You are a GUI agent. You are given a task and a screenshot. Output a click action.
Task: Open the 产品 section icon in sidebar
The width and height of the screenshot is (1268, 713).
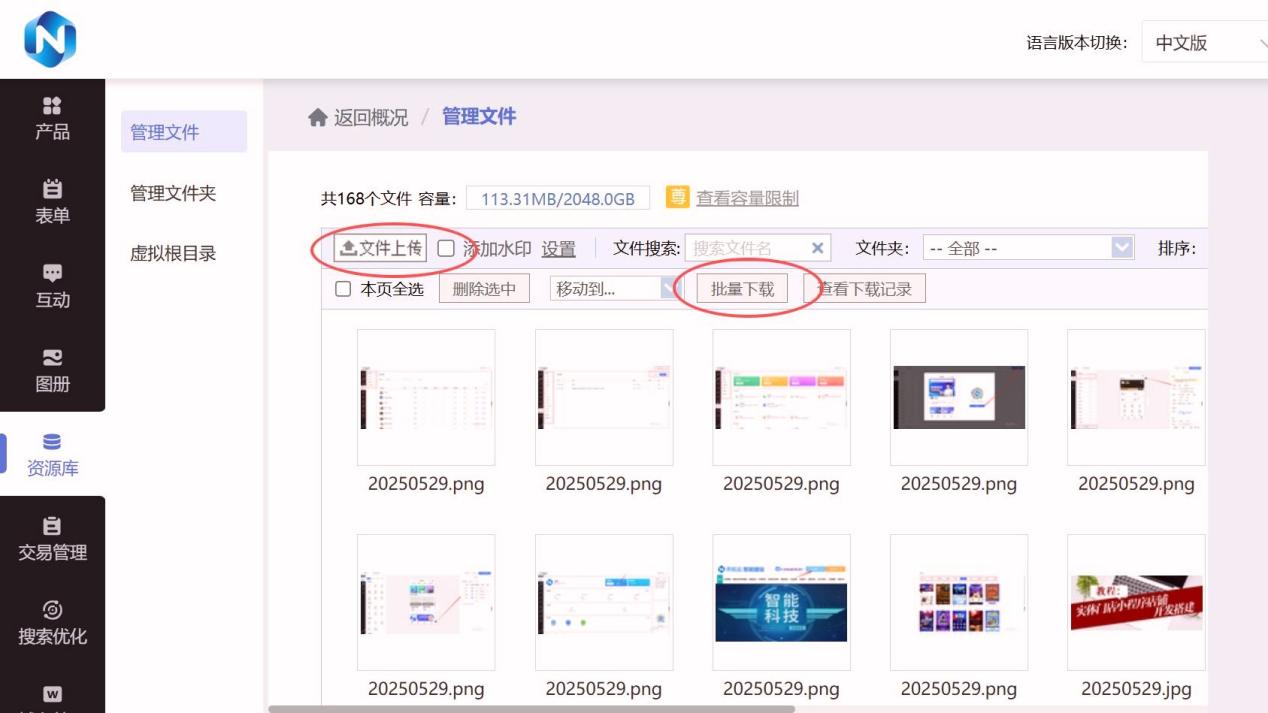tap(52, 106)
